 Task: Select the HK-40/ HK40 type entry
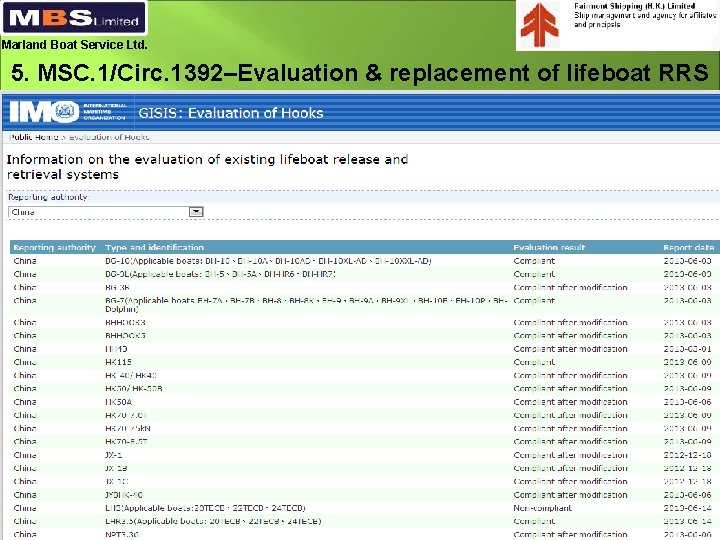(131, 376)
